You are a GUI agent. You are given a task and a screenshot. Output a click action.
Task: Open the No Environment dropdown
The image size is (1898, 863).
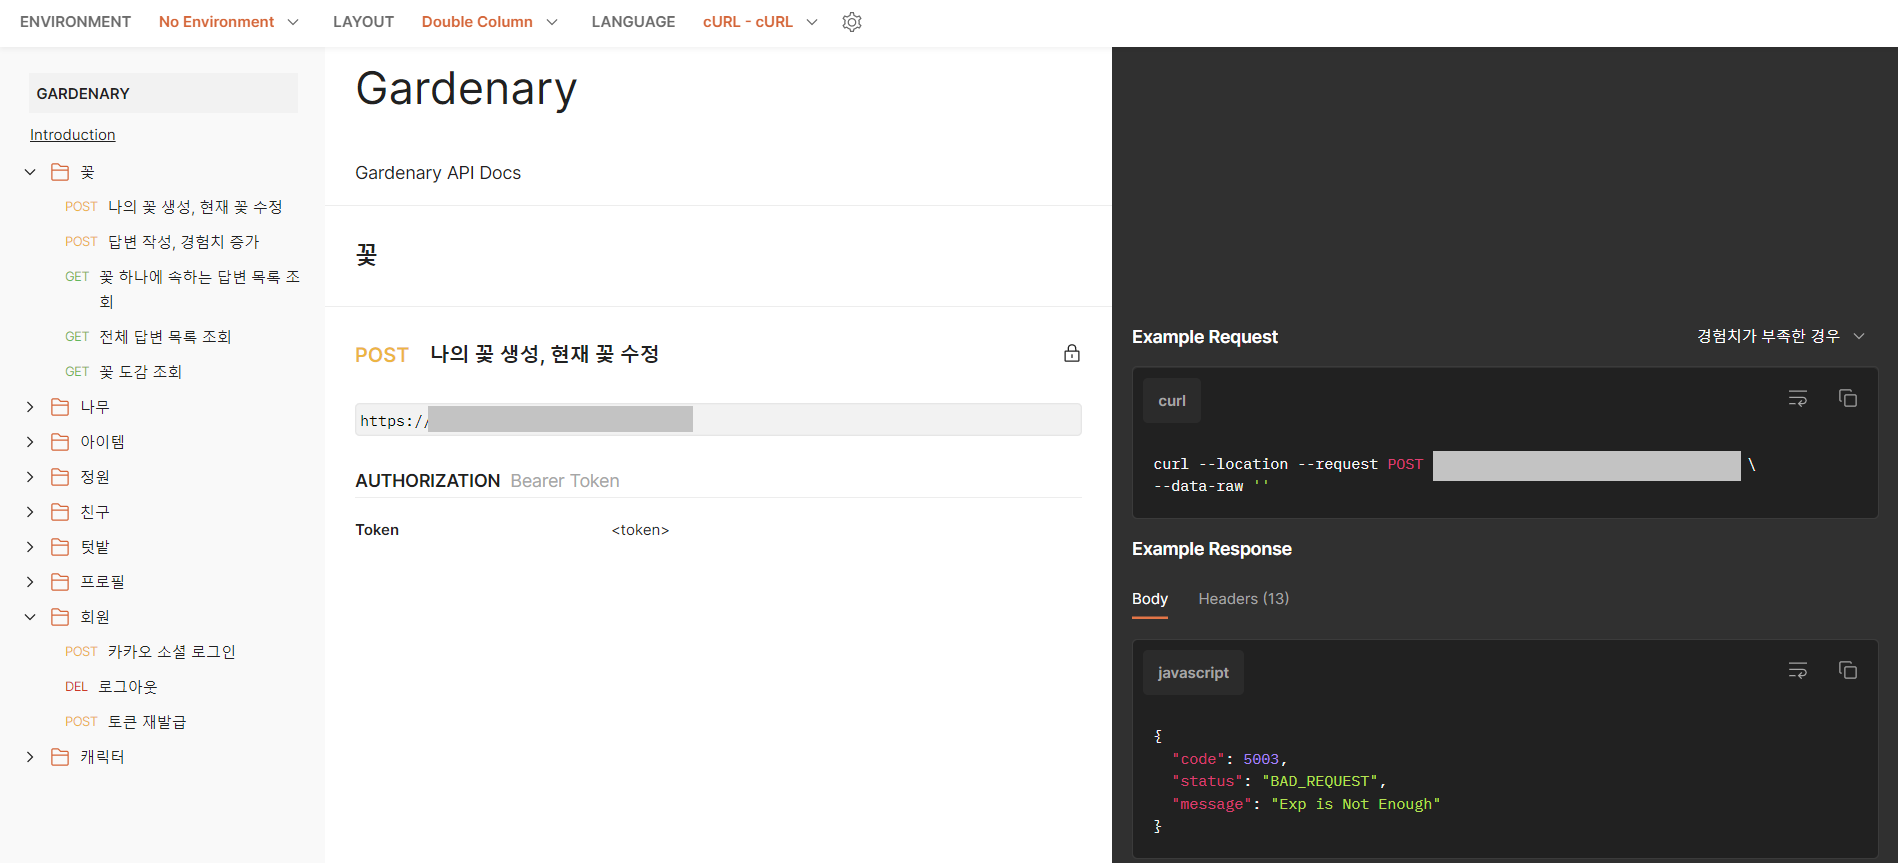tap(229, 22)
